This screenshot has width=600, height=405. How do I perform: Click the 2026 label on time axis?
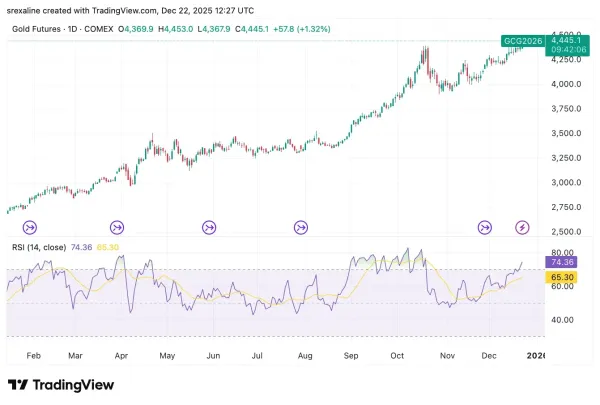537,354
